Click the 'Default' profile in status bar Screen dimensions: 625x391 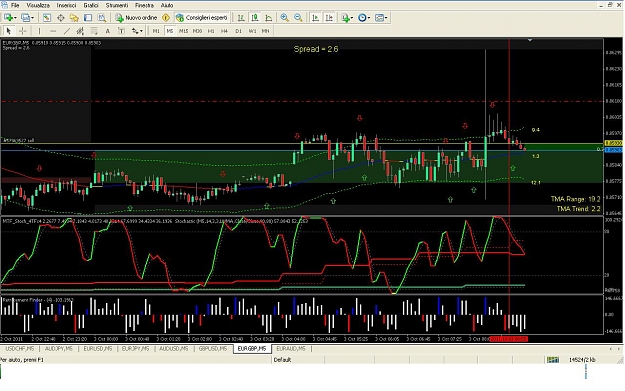tap(282, 360)
